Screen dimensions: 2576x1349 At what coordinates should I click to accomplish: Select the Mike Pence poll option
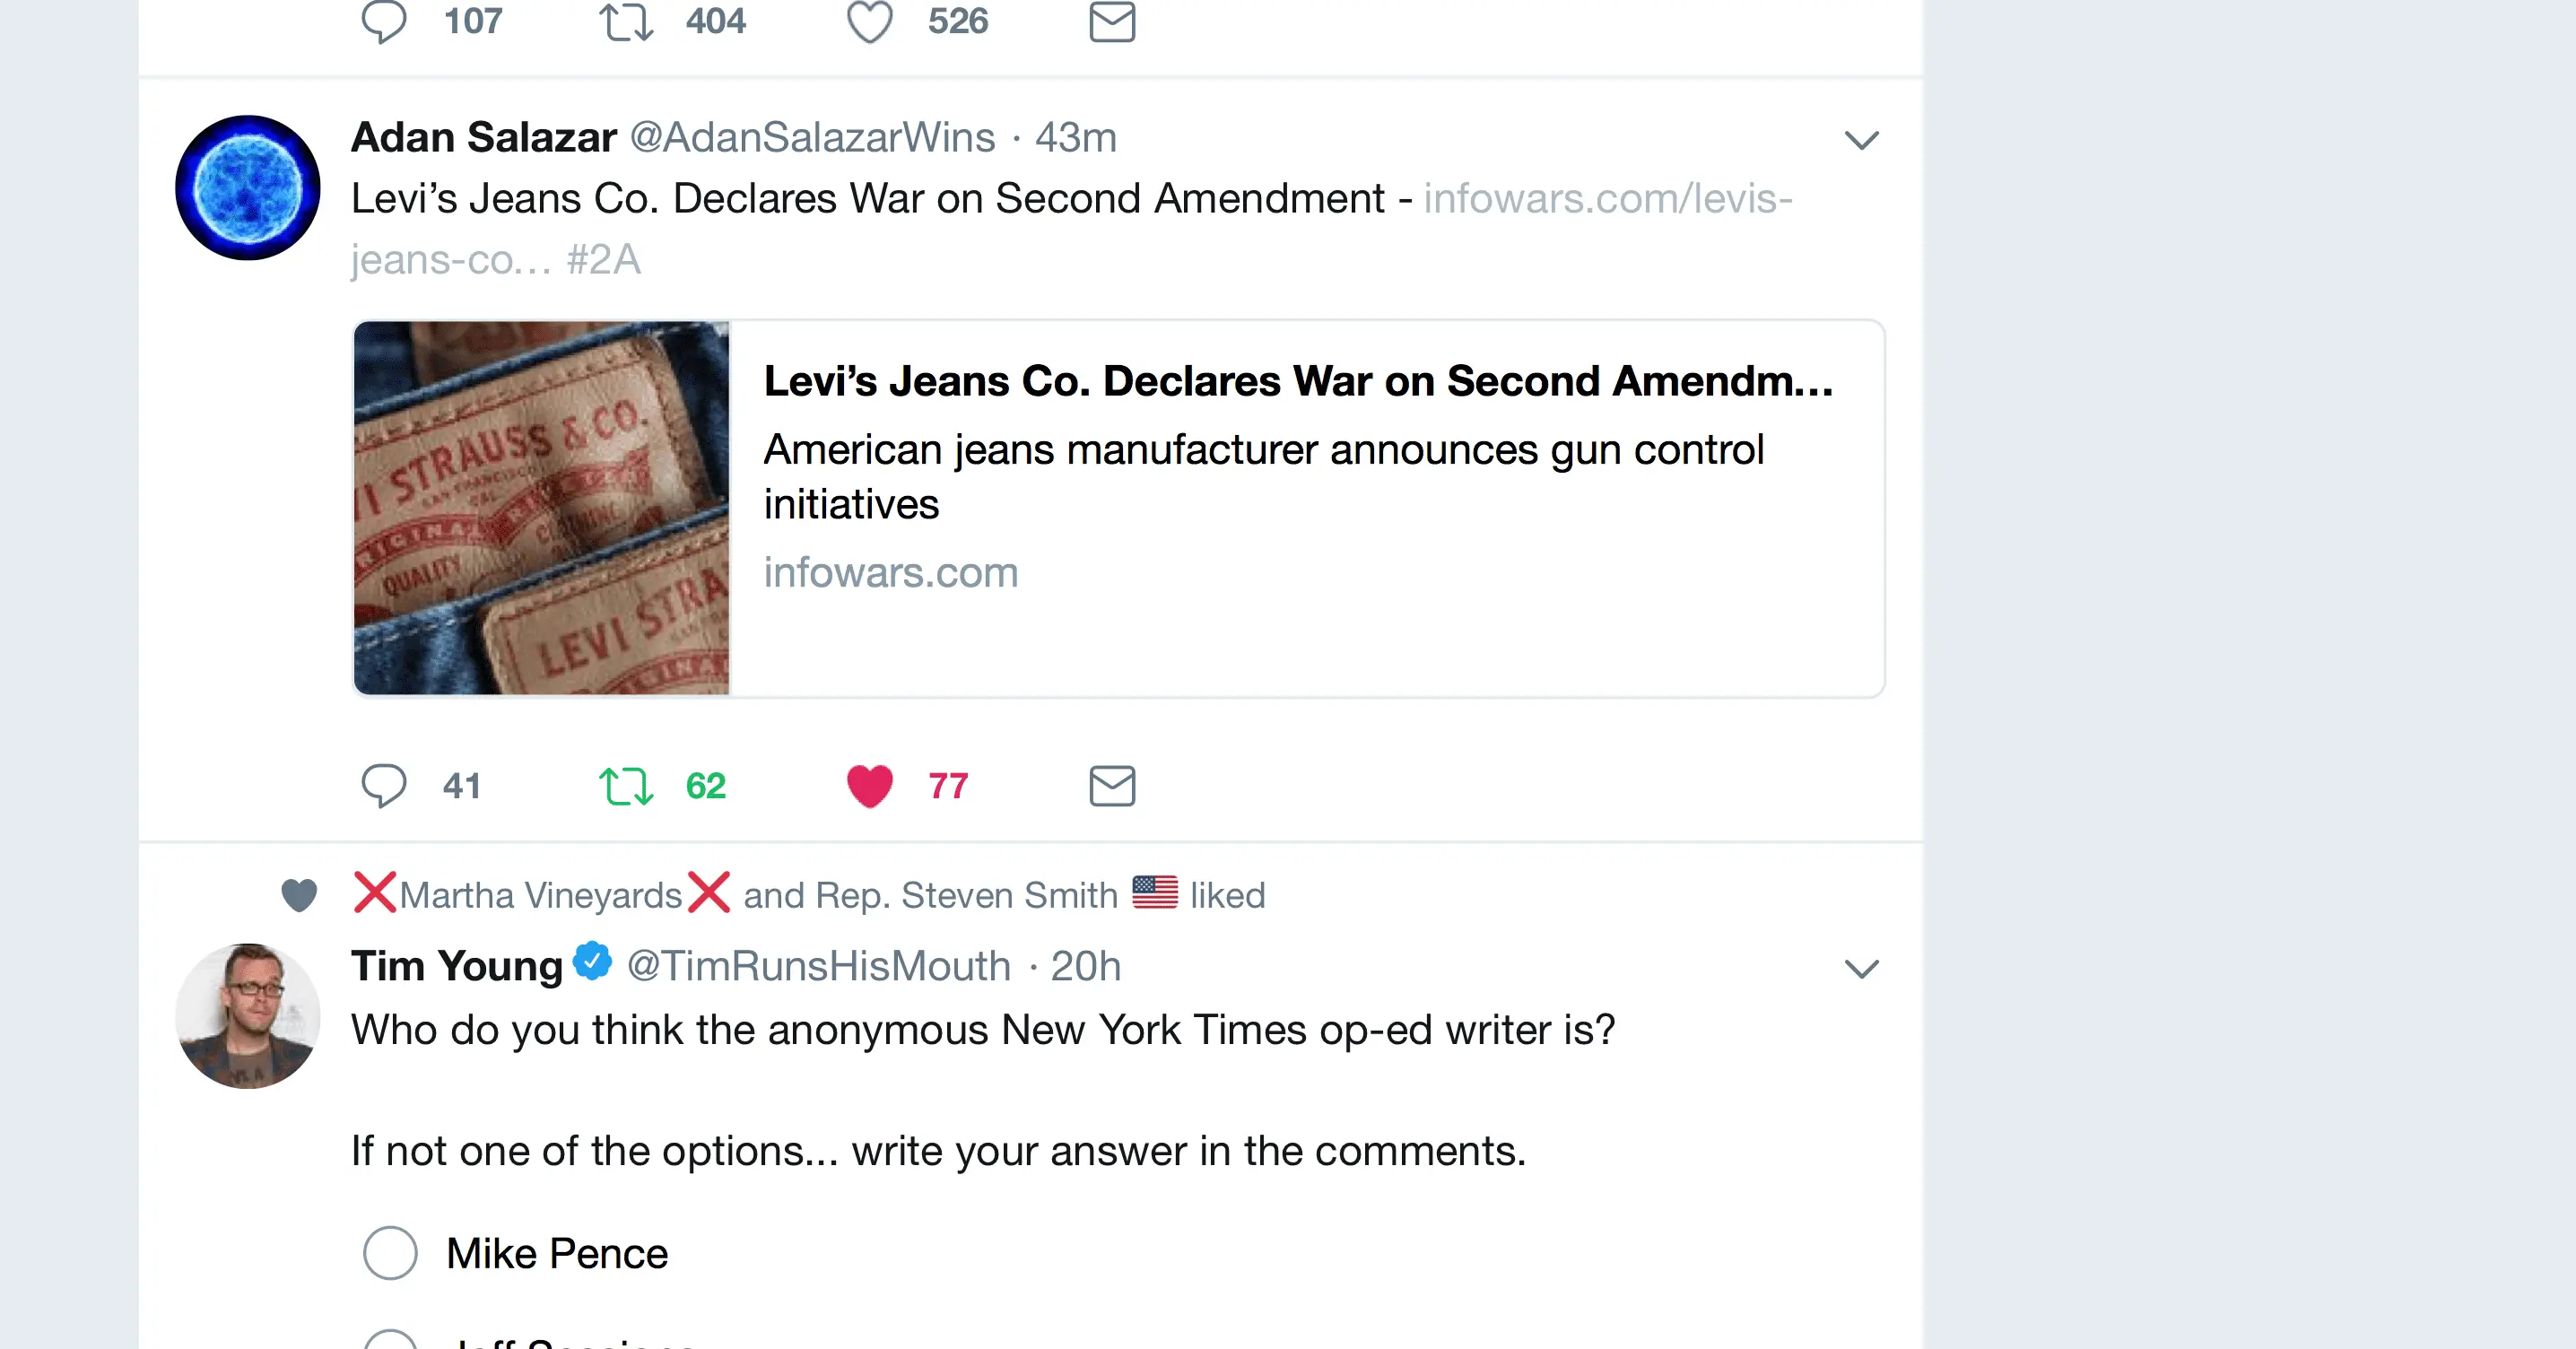[x=390, y=1253]
